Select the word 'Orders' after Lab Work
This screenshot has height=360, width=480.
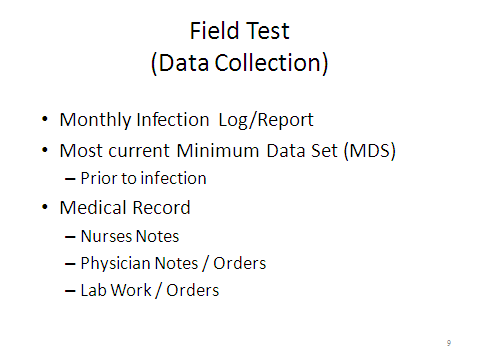click(x=193, y=290)
